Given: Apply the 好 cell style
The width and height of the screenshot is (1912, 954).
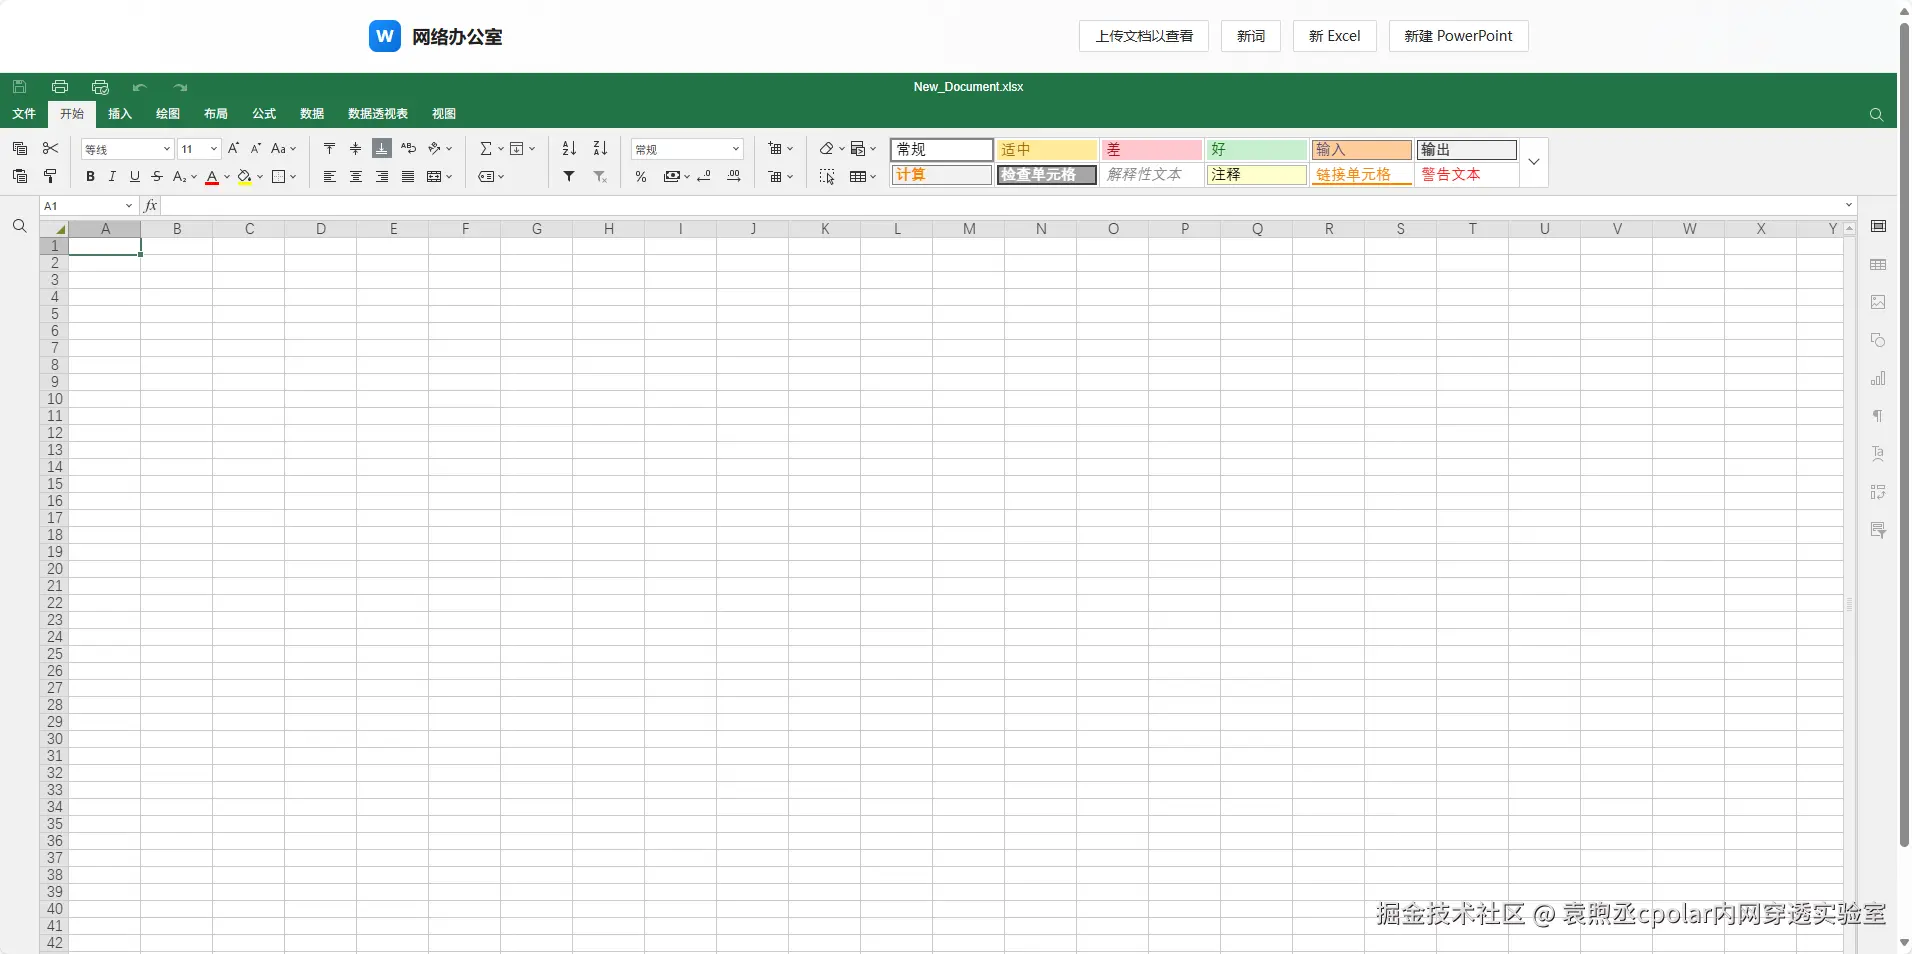Looking at the screenshot, I should point(1256,149).
